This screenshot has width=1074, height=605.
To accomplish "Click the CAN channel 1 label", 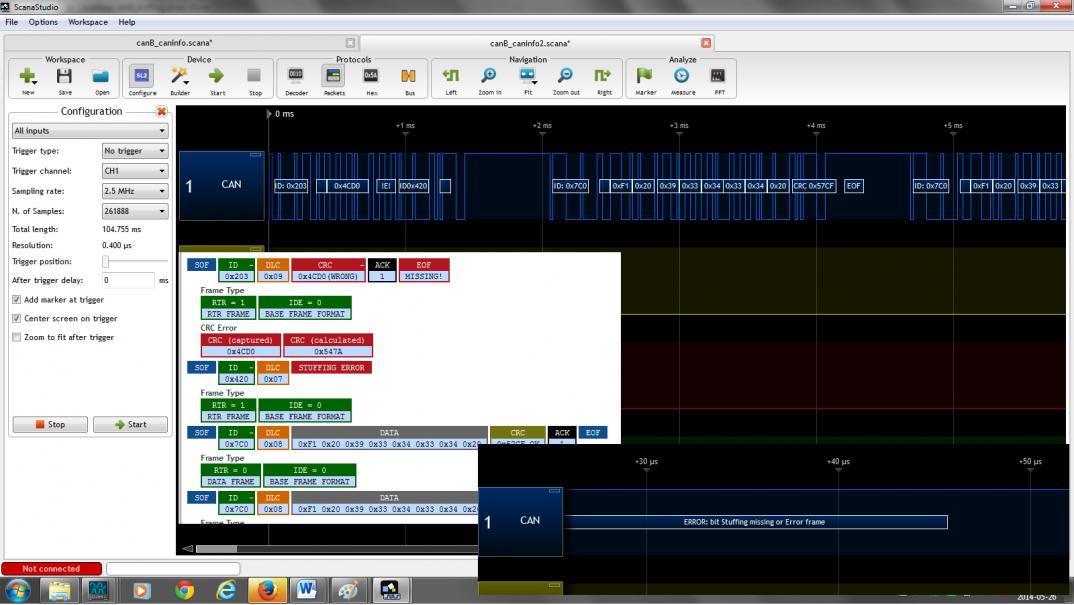I will coord(221,186).
